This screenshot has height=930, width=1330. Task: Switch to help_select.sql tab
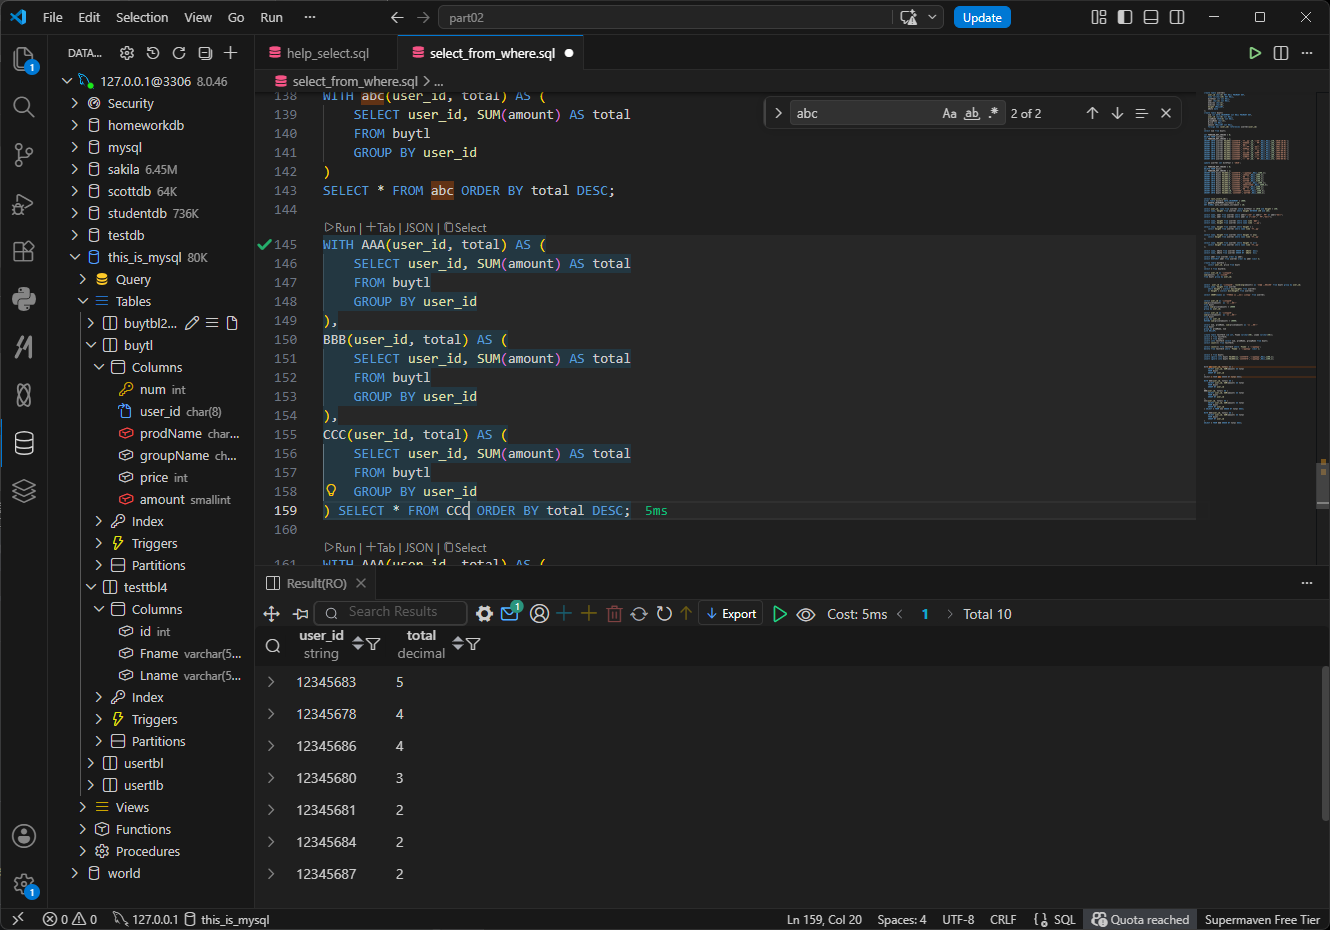pos(327,53)
